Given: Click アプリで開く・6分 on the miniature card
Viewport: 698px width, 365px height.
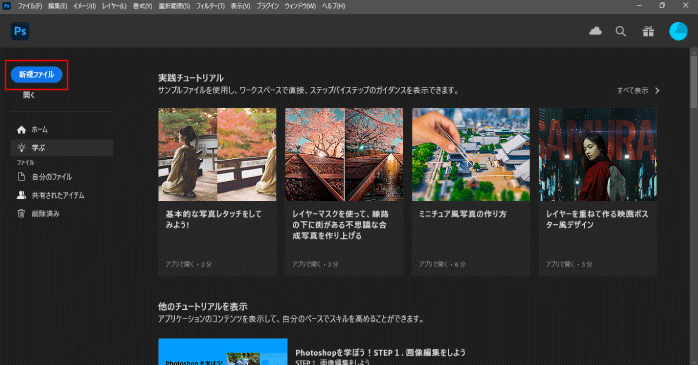Looking at the screenshot, I should tap(442, 264).
